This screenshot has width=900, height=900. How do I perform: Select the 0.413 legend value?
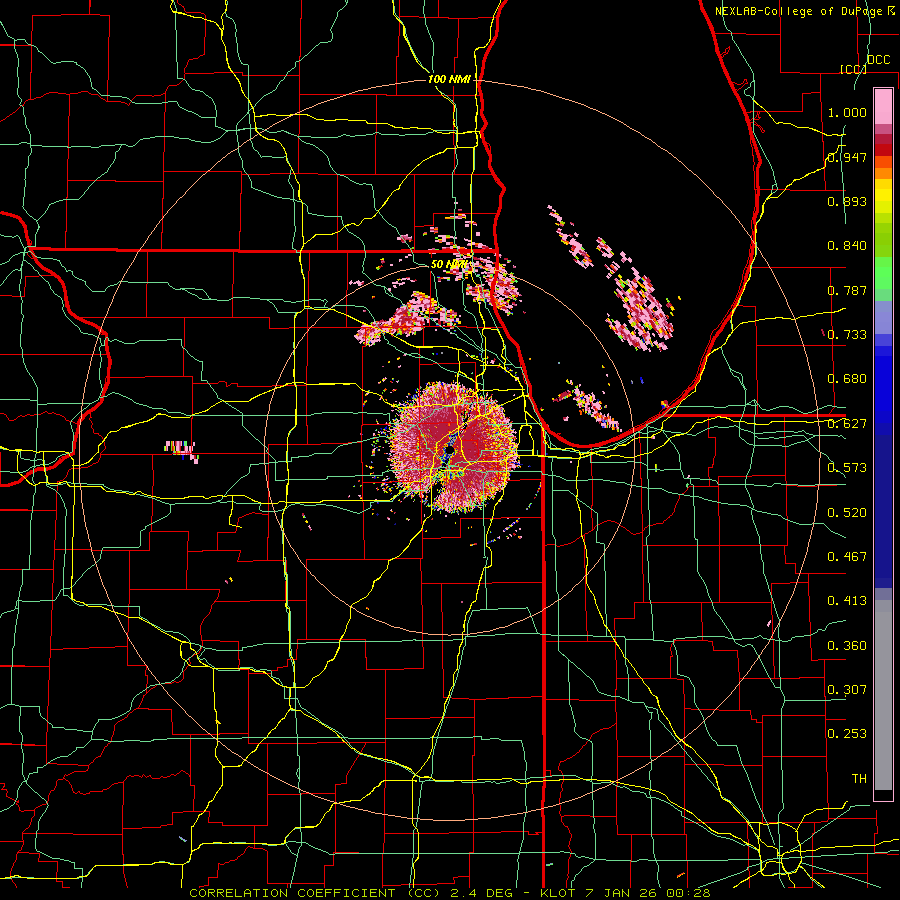coord(847,601)
